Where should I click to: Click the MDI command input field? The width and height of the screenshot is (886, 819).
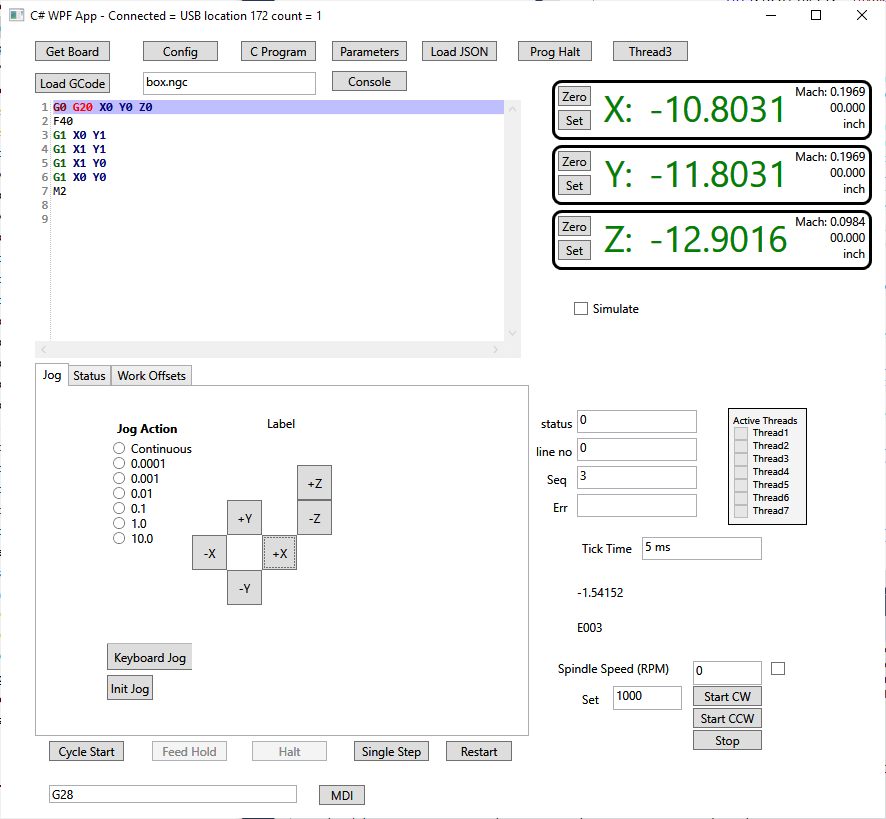(173, 794)
